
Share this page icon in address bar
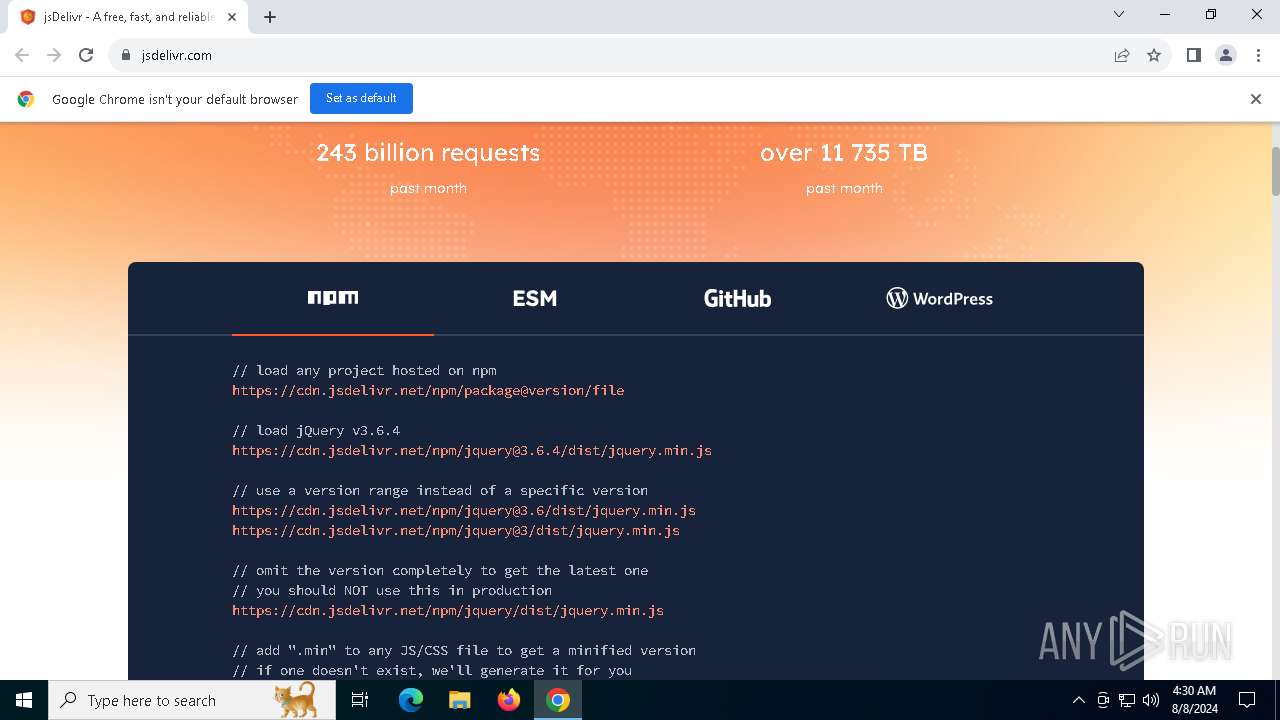point(1122,55)
